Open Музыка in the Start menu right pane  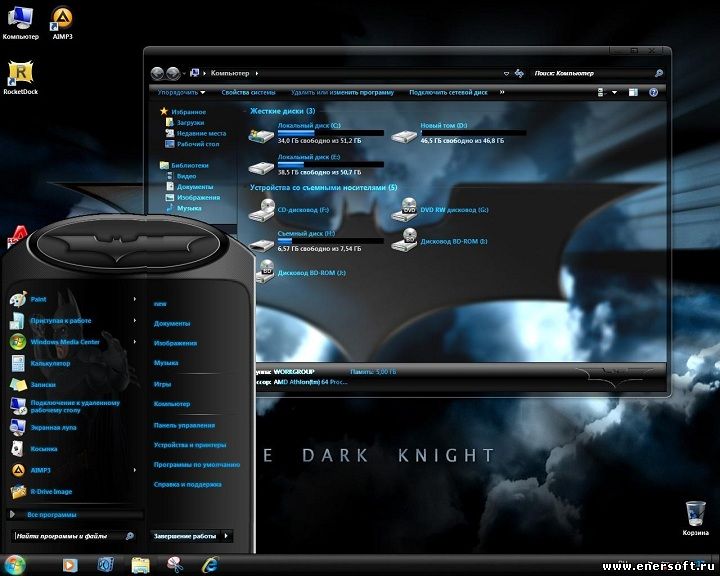click(x=166, y=363)
